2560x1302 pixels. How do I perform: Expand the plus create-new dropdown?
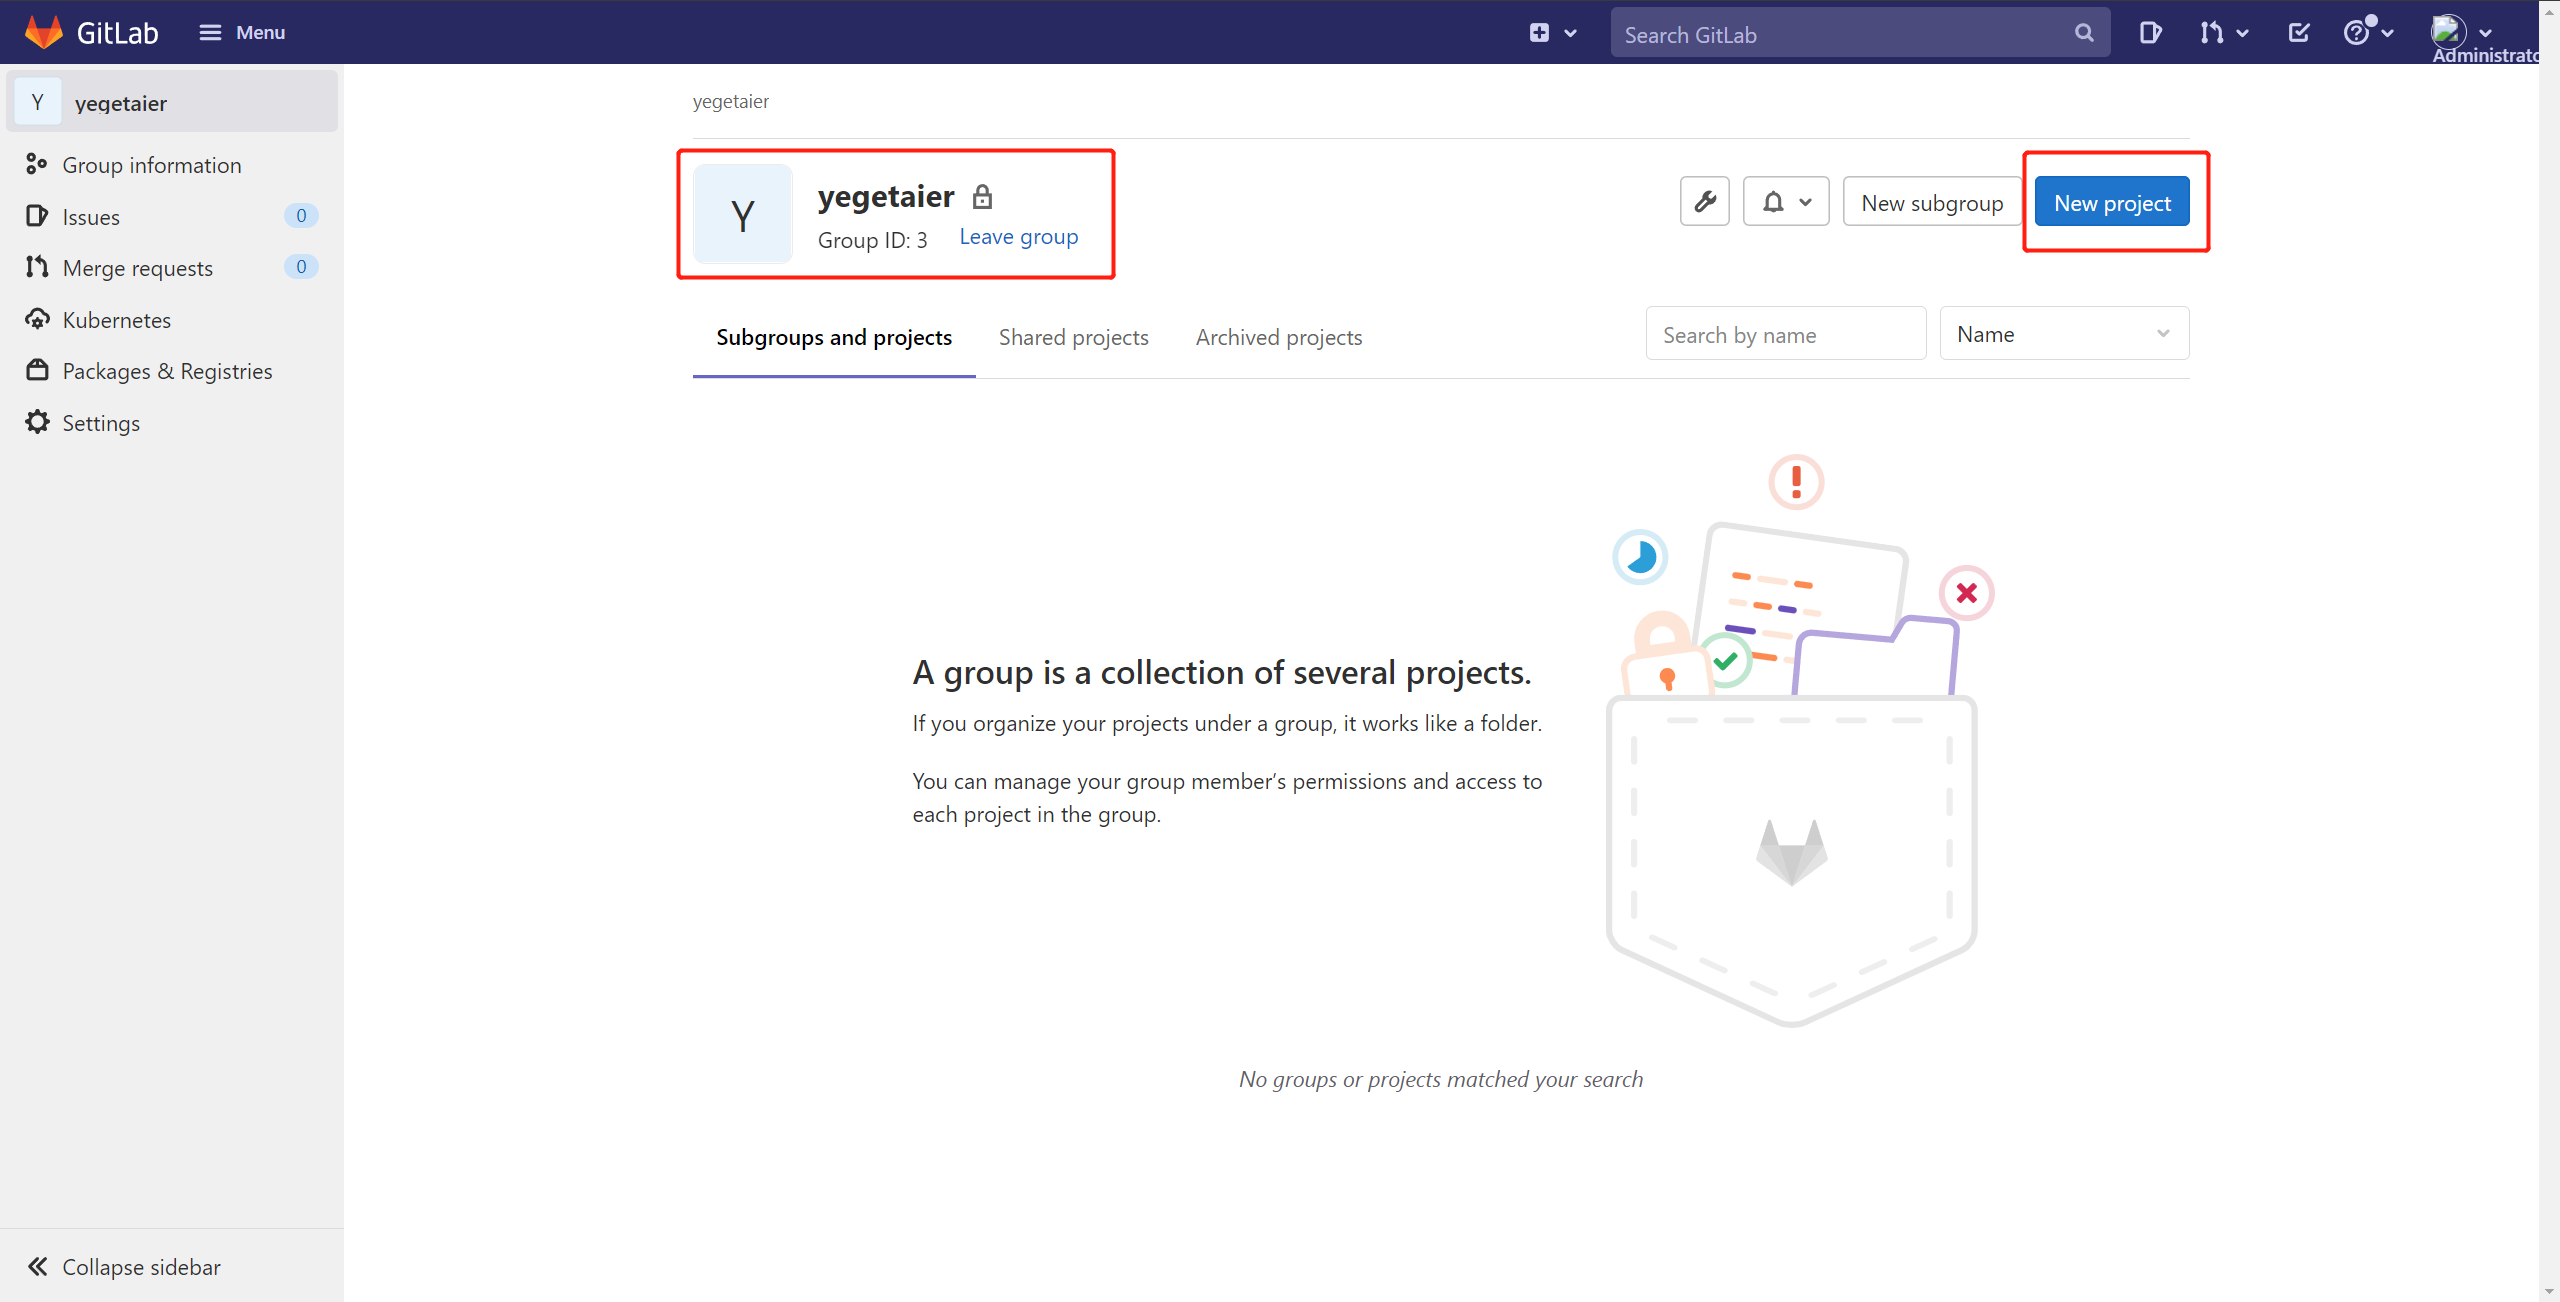point(1552,33)
